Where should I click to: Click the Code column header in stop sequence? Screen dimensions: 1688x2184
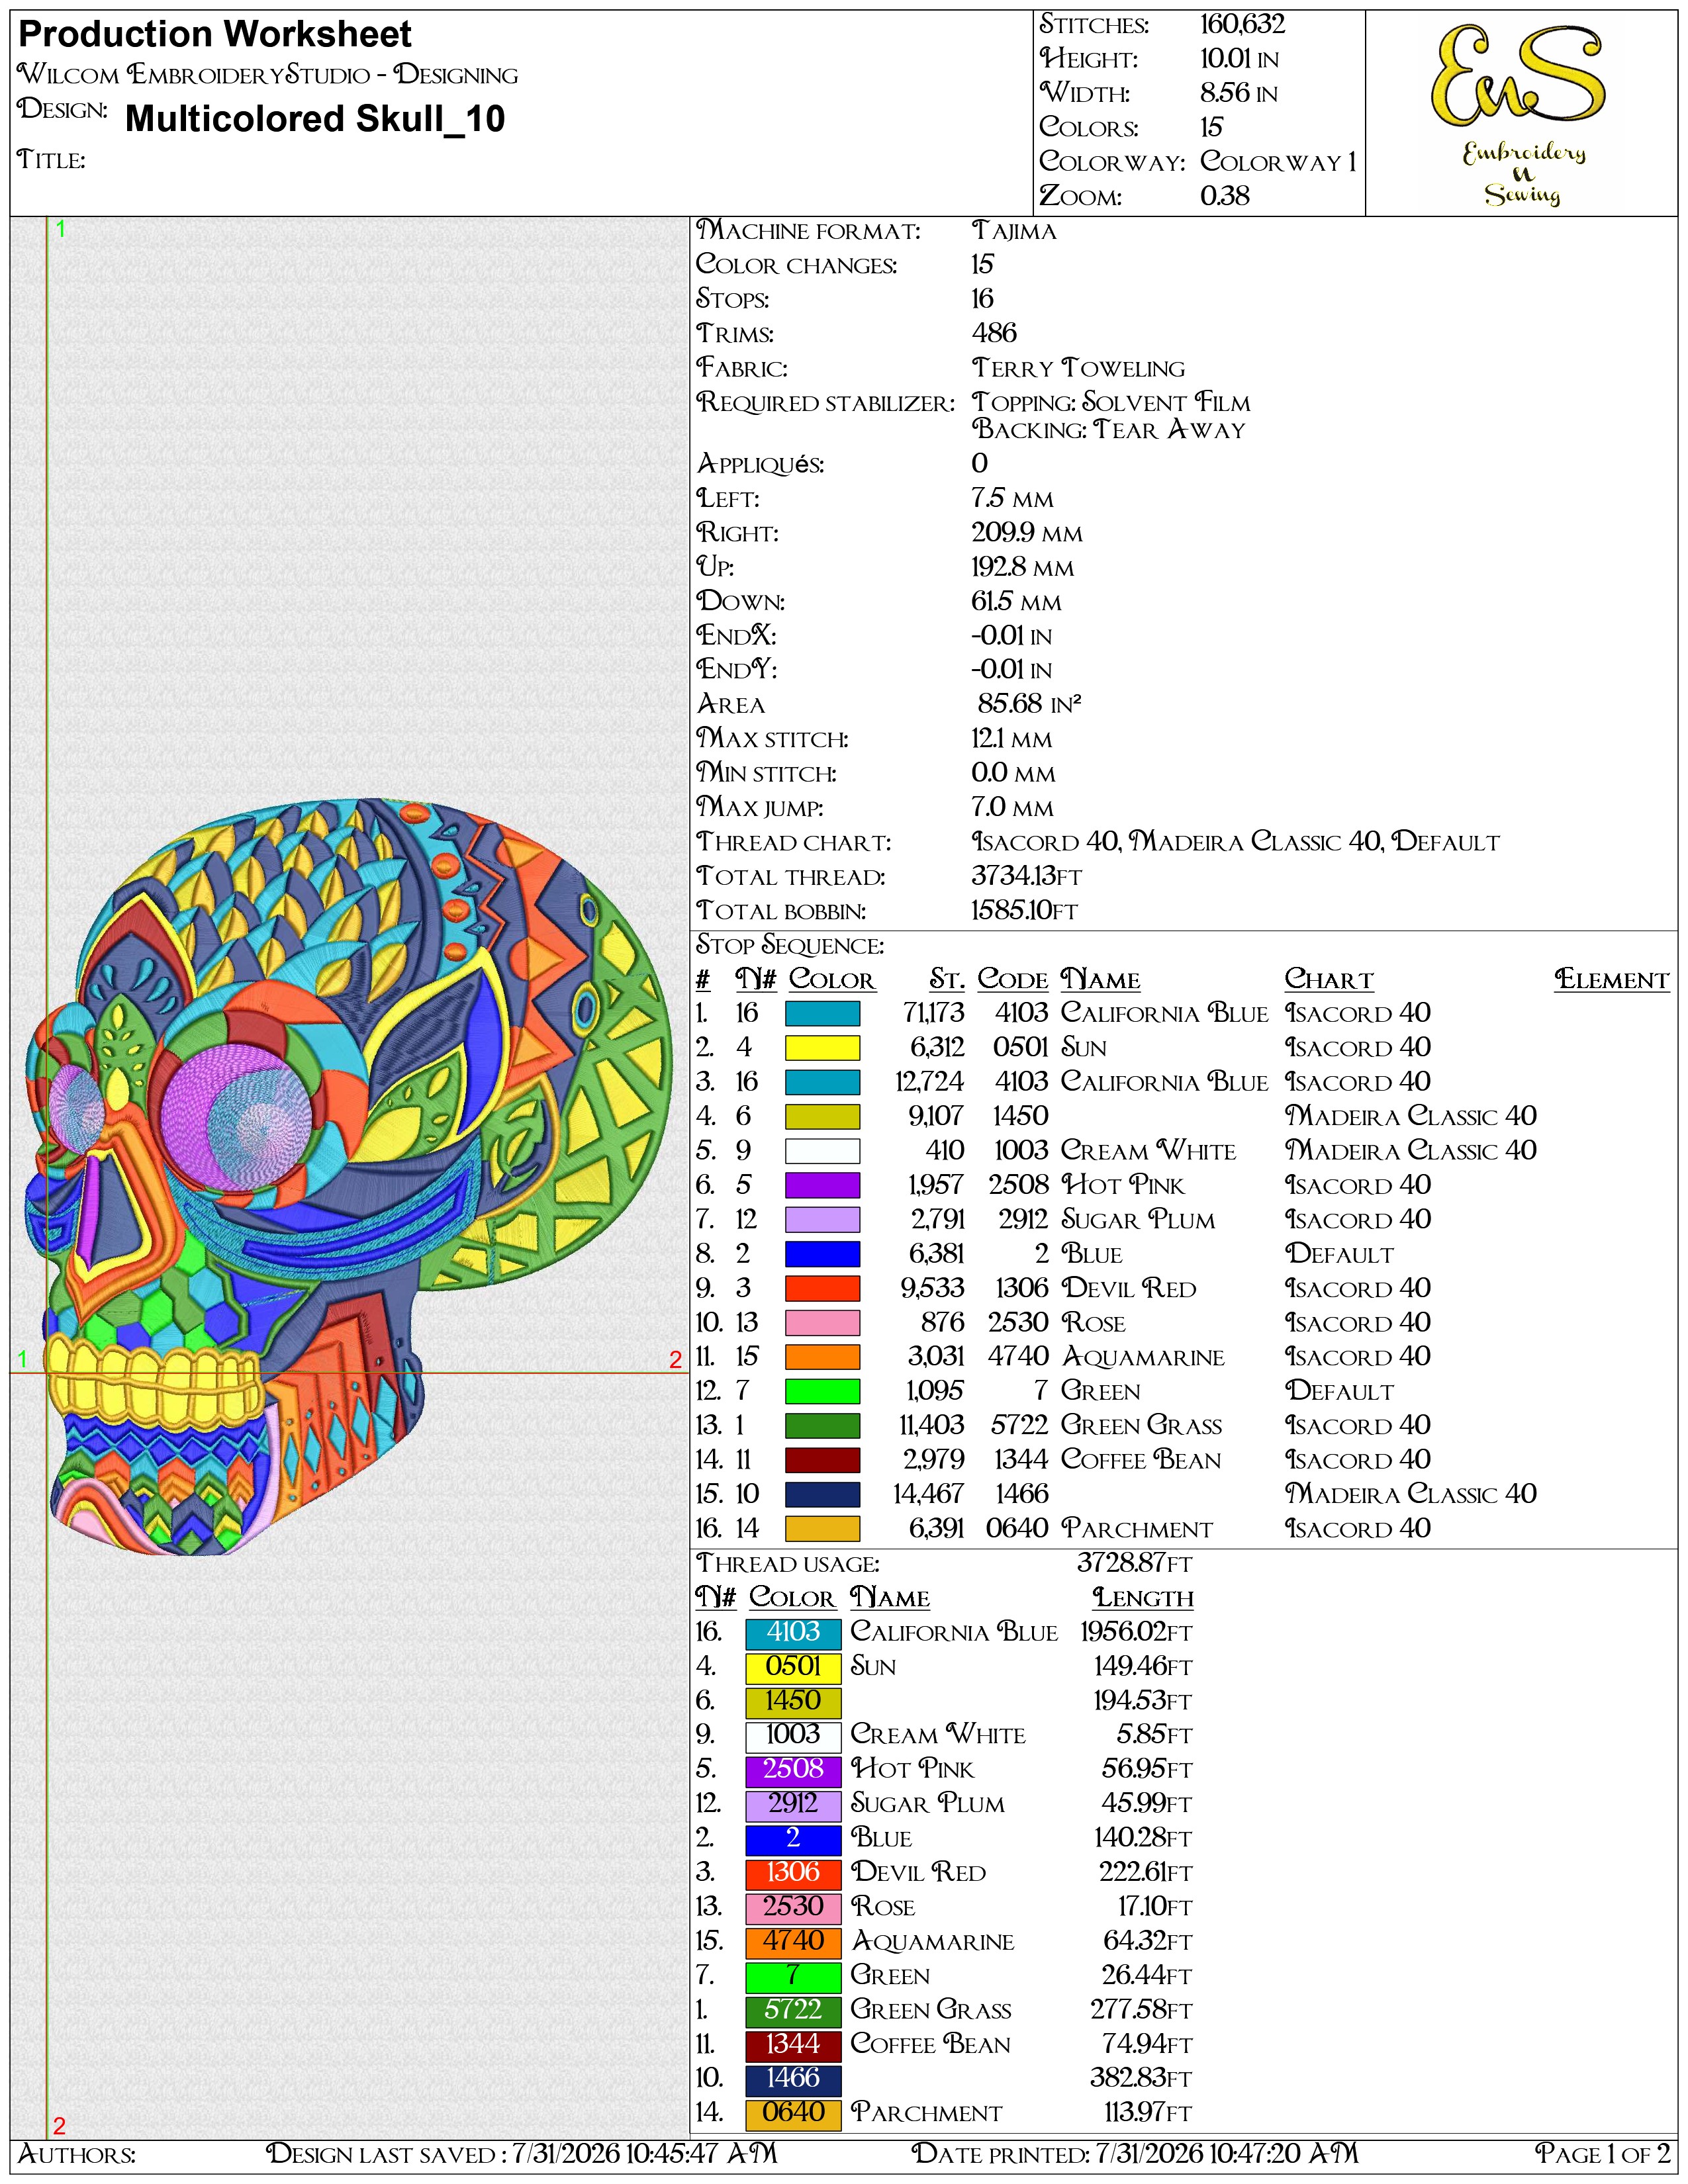pyautogui.click(x=1012, y=979)
